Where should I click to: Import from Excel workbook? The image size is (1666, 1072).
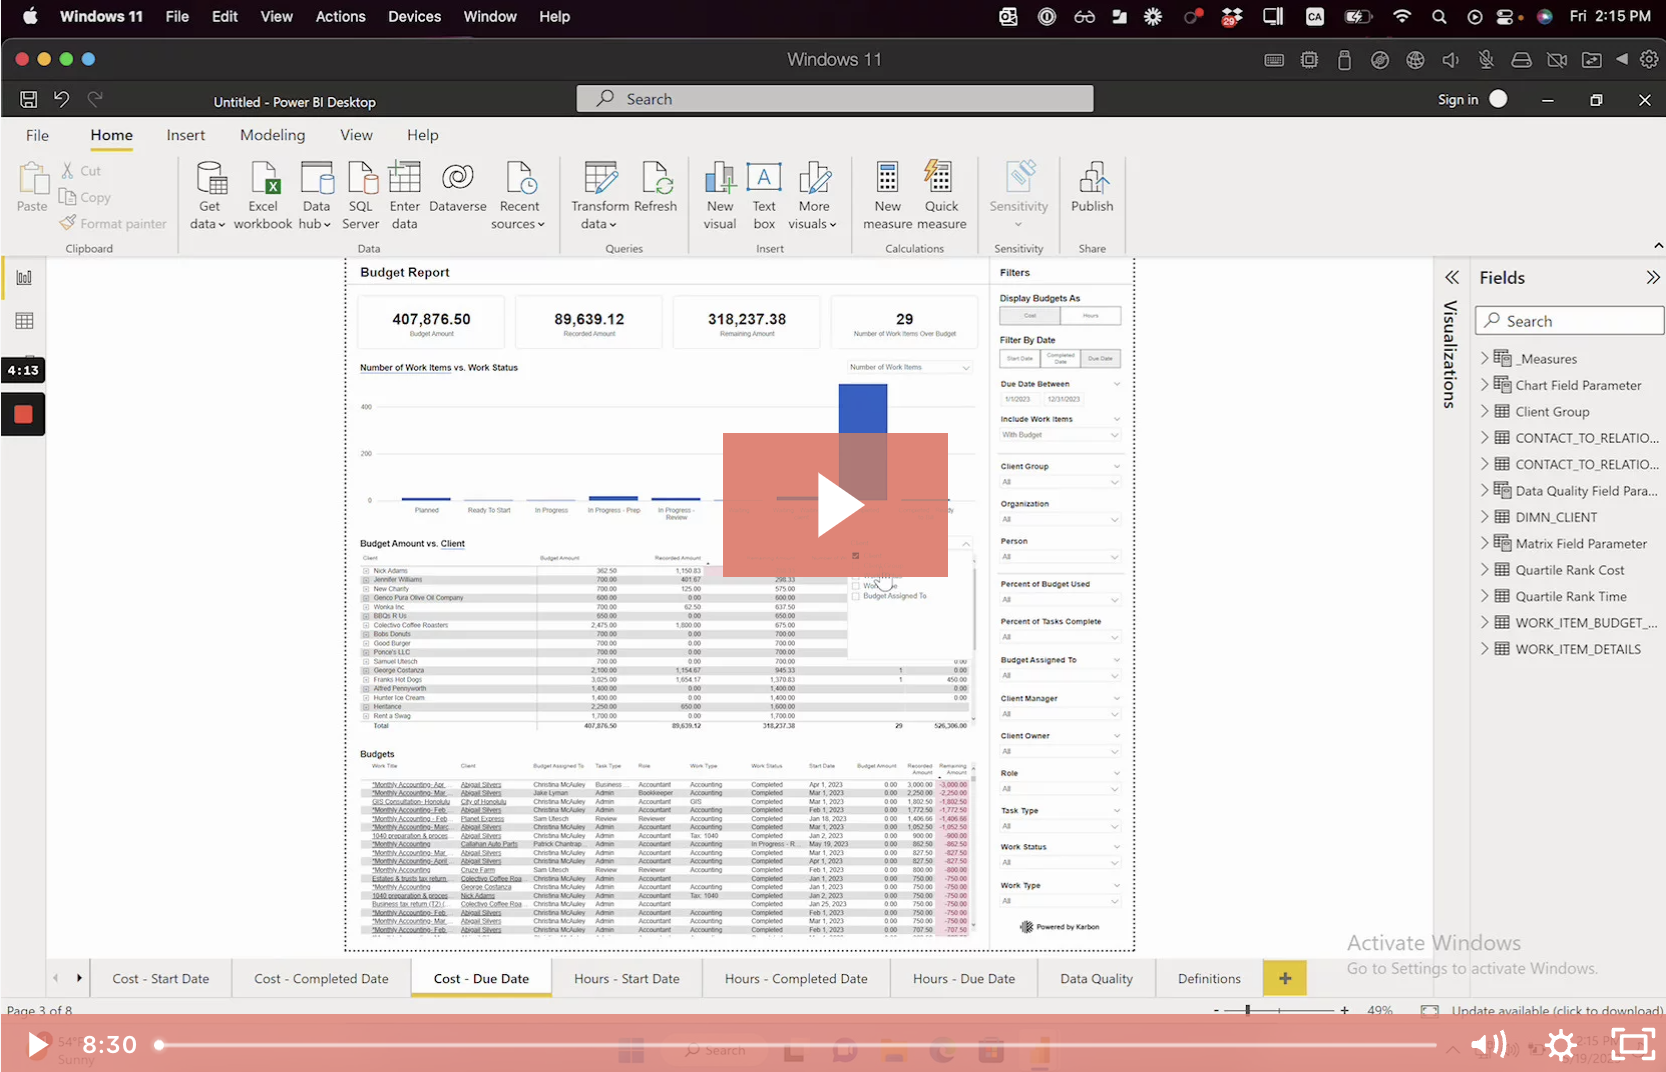click(x=263, y=195)
